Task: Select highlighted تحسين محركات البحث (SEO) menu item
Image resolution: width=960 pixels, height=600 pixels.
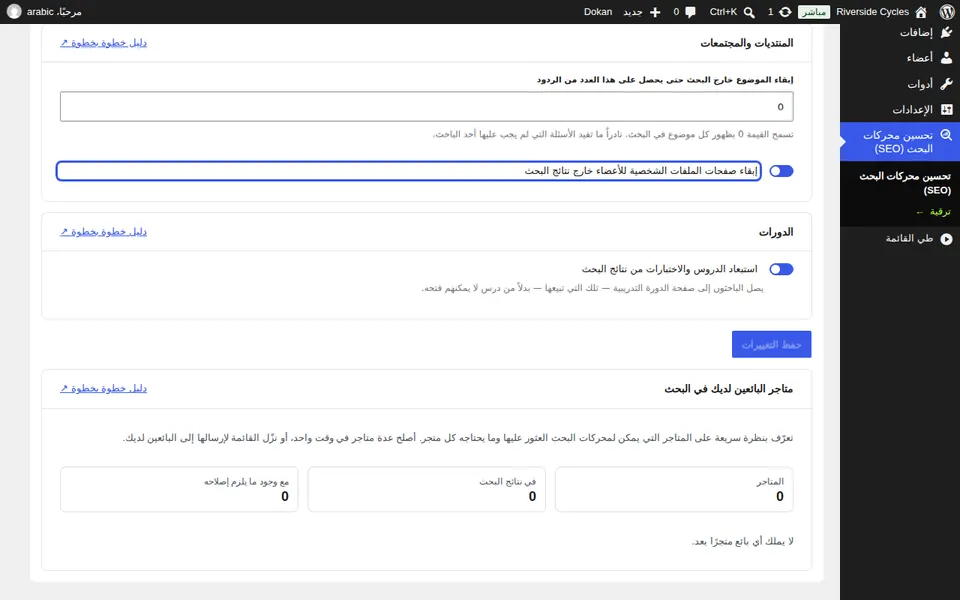Action: pos(900,142)
